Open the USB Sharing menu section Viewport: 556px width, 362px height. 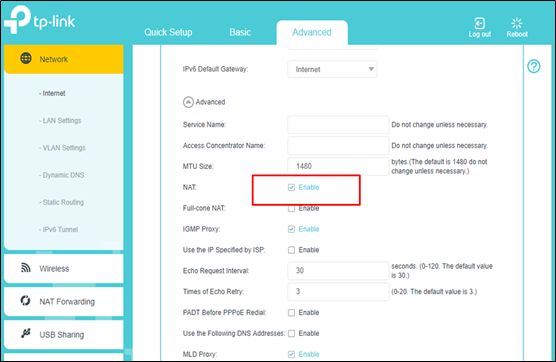pos(64,334)
